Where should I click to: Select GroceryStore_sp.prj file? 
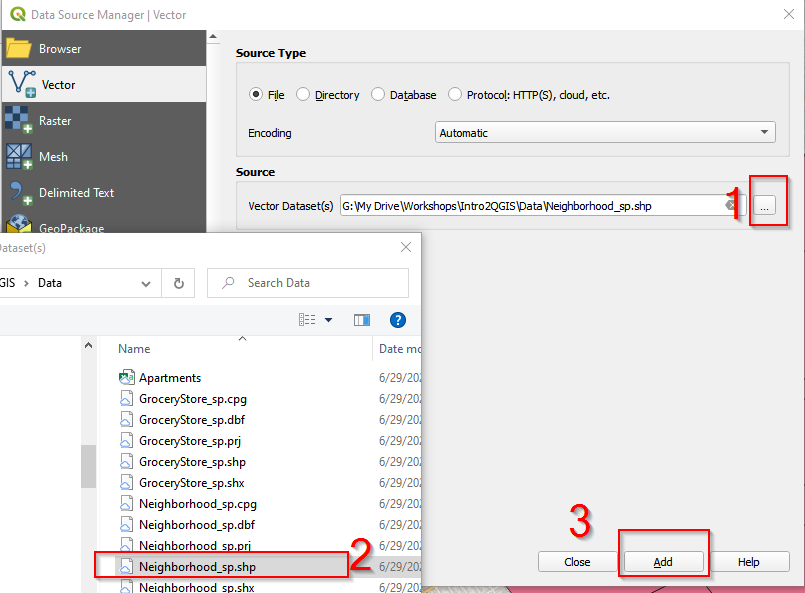[190, 441]
